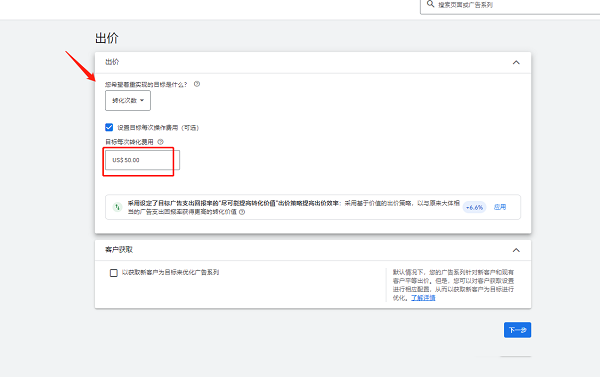Click the +6.6% uplift badge
Image resolution: width=600 pixels, height=377 pixels.
(x=474, y=207)
